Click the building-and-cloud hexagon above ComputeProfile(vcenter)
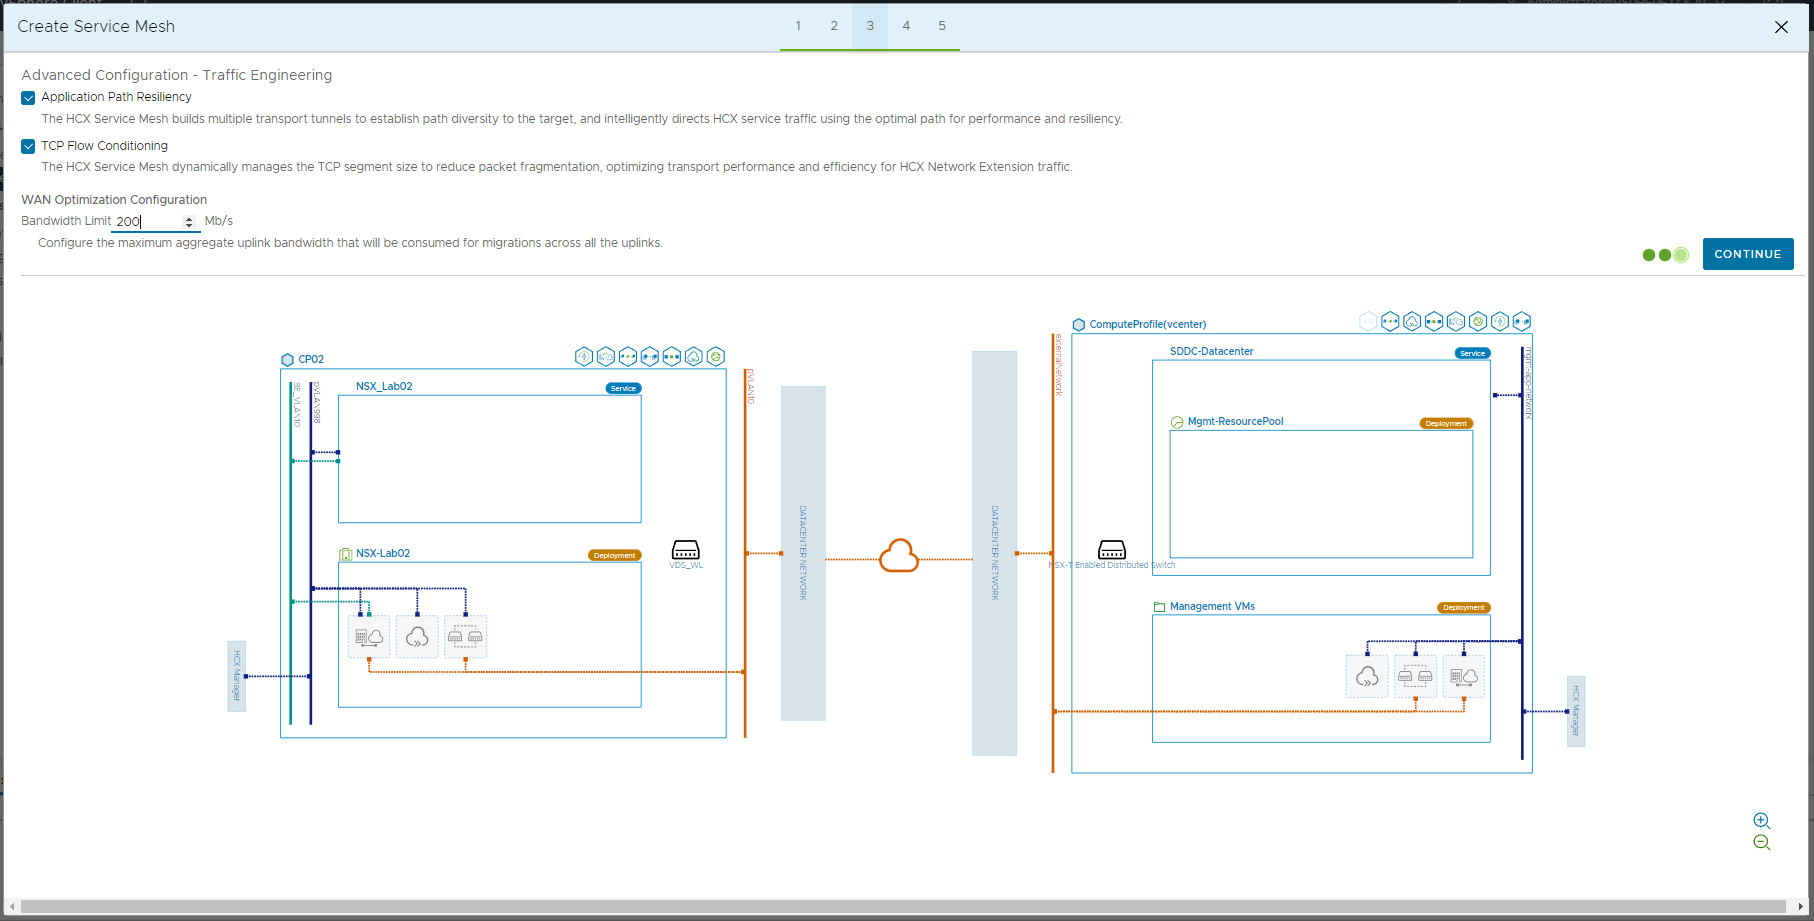 tap(1456, 321)
